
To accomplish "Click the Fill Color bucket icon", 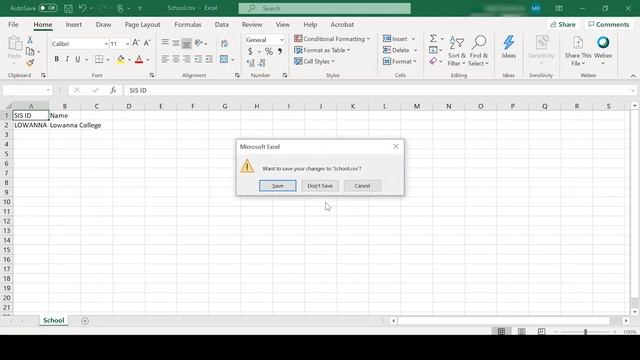I will coord(121,59).
